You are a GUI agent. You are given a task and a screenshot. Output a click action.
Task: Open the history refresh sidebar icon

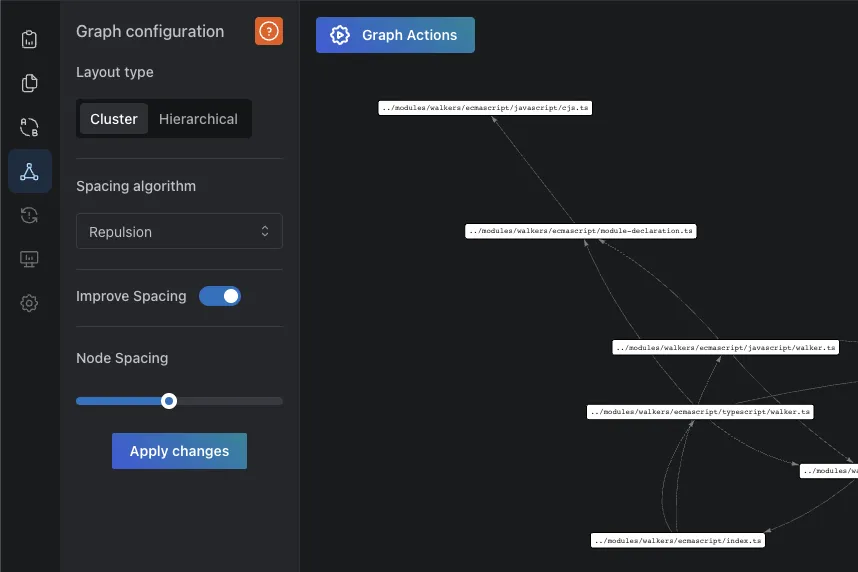29,215
